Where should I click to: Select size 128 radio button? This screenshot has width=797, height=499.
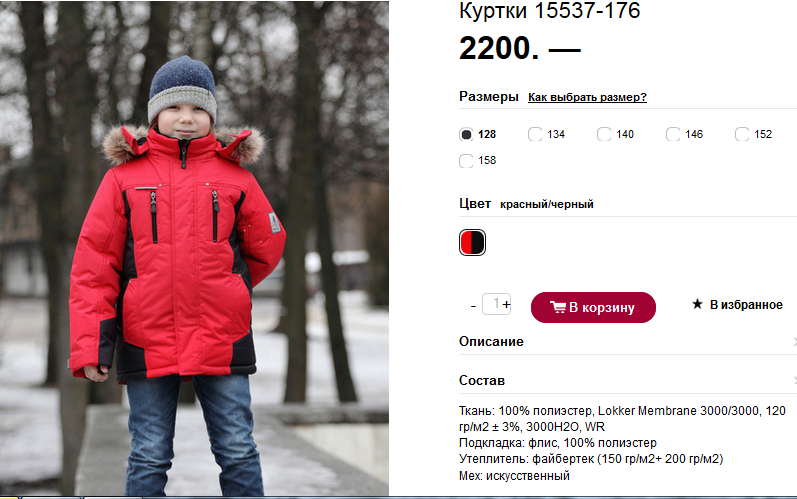point(466,134)
